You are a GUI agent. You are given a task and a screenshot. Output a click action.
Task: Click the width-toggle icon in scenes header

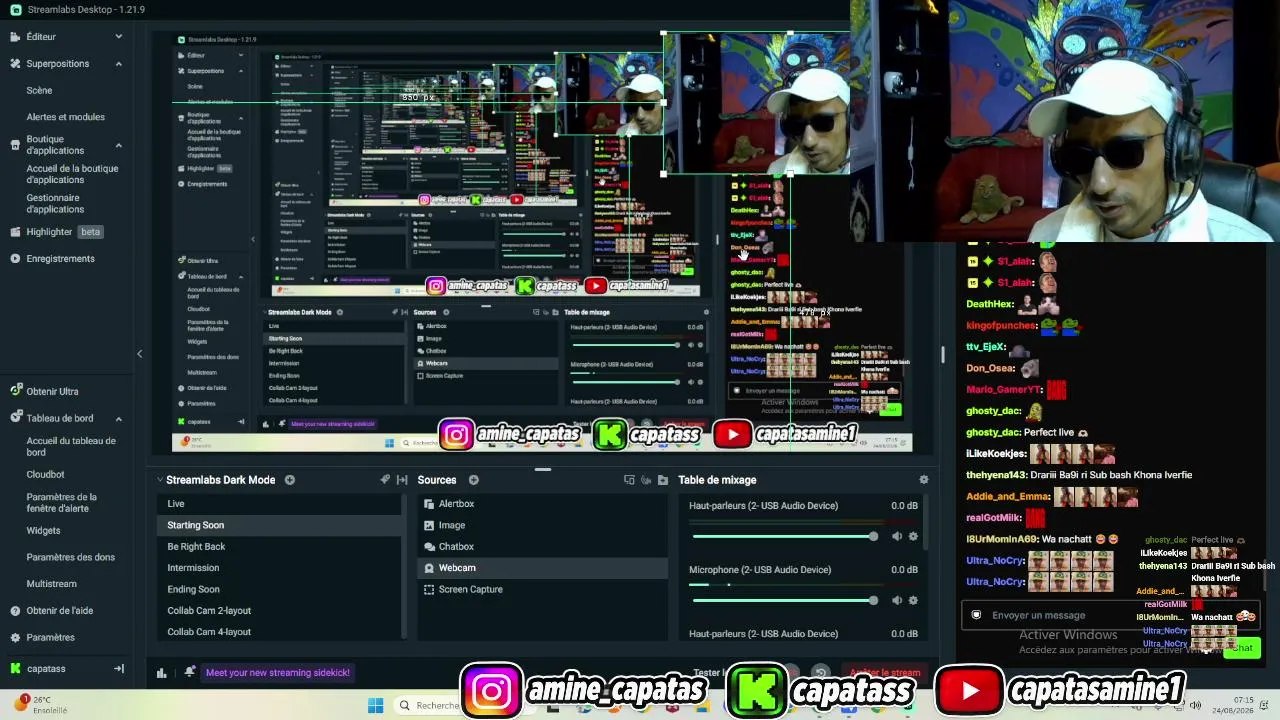[402, 480]
